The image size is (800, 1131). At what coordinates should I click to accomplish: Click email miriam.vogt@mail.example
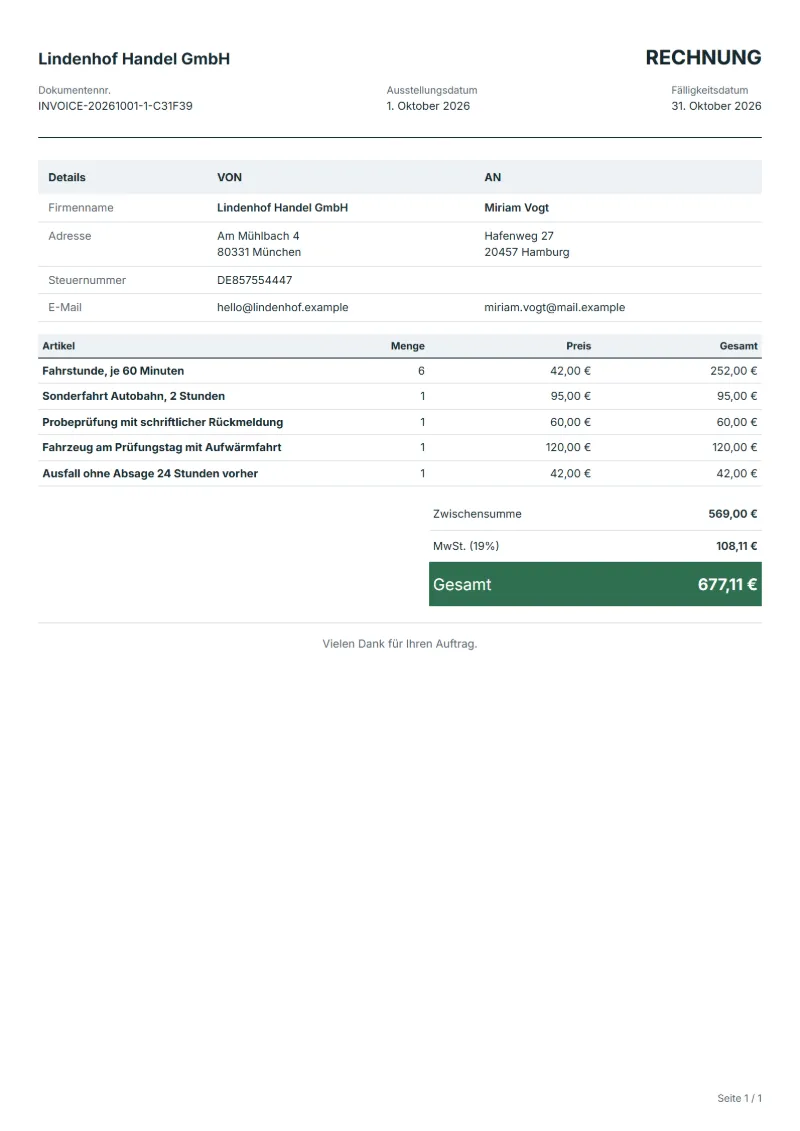click(555, 307)
